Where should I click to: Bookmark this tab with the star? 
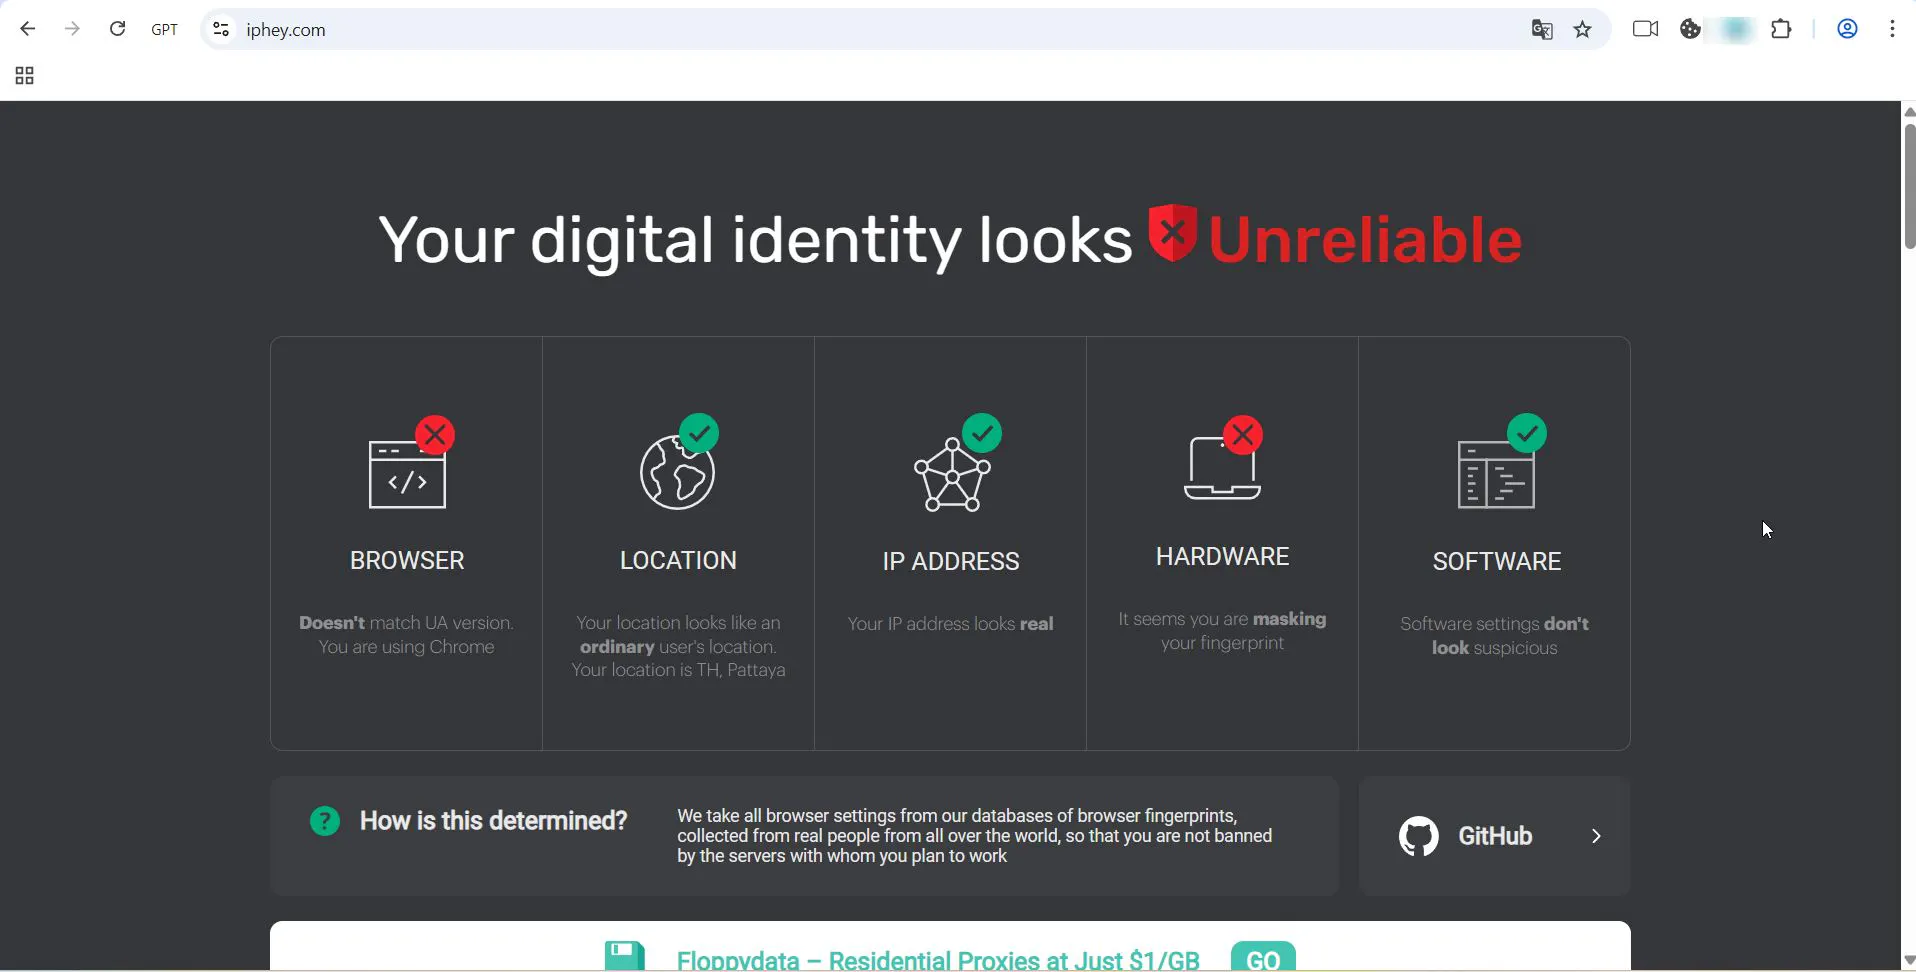1583,30
